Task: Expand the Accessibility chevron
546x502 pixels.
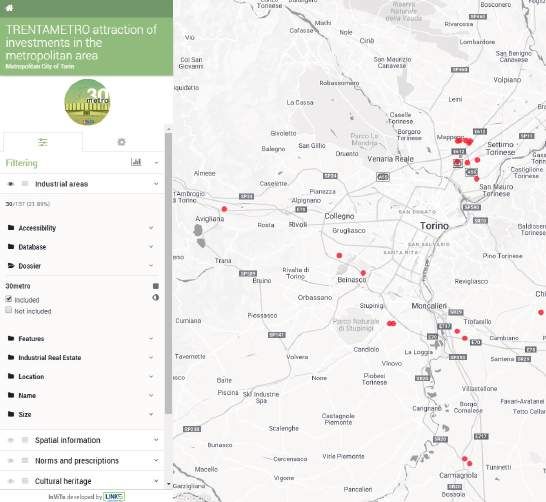Action: 151,228
